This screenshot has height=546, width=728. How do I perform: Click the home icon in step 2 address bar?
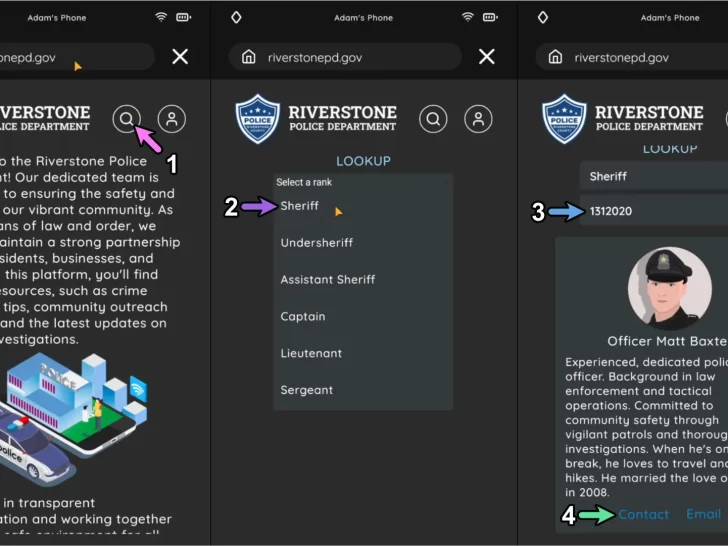pos(249,57)
